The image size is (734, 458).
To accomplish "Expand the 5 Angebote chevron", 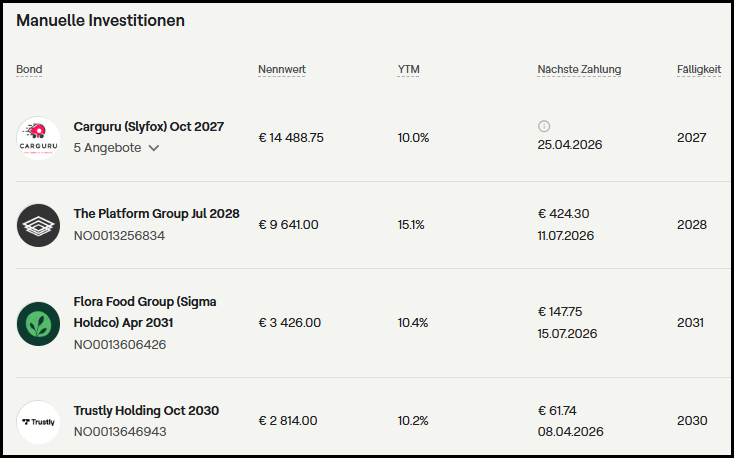I will pyautogui.click(x=154, y=148).
